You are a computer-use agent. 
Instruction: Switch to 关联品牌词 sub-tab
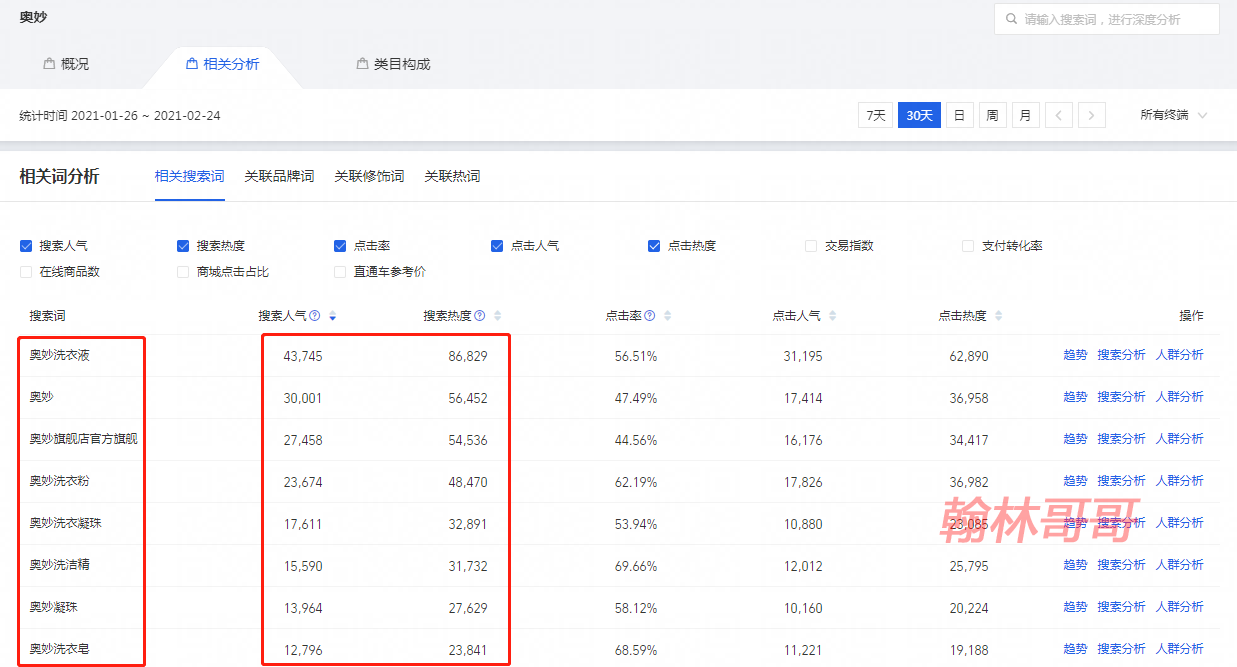[279, 176]
